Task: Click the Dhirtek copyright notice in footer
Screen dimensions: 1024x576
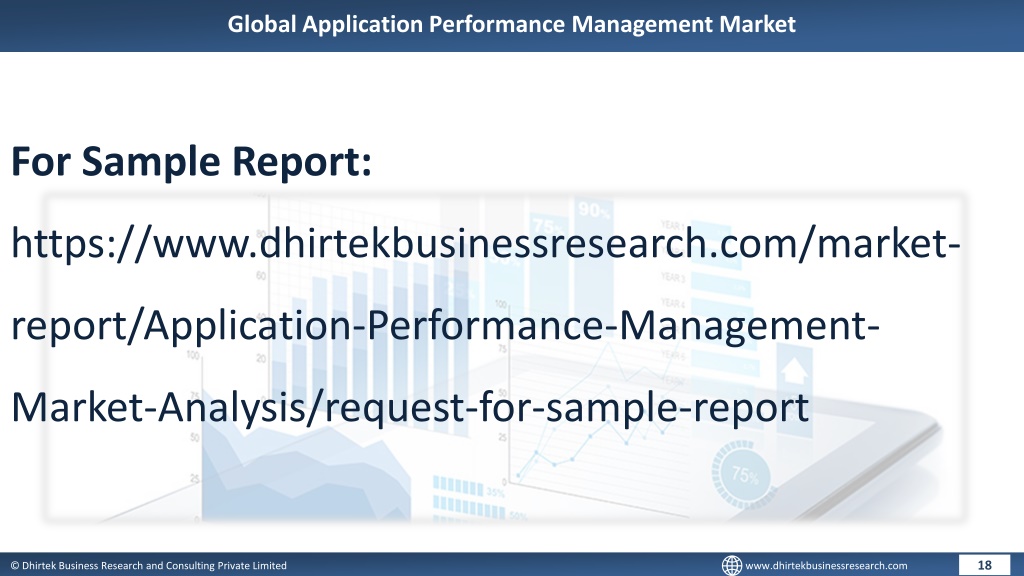Action: click(148, 566)
